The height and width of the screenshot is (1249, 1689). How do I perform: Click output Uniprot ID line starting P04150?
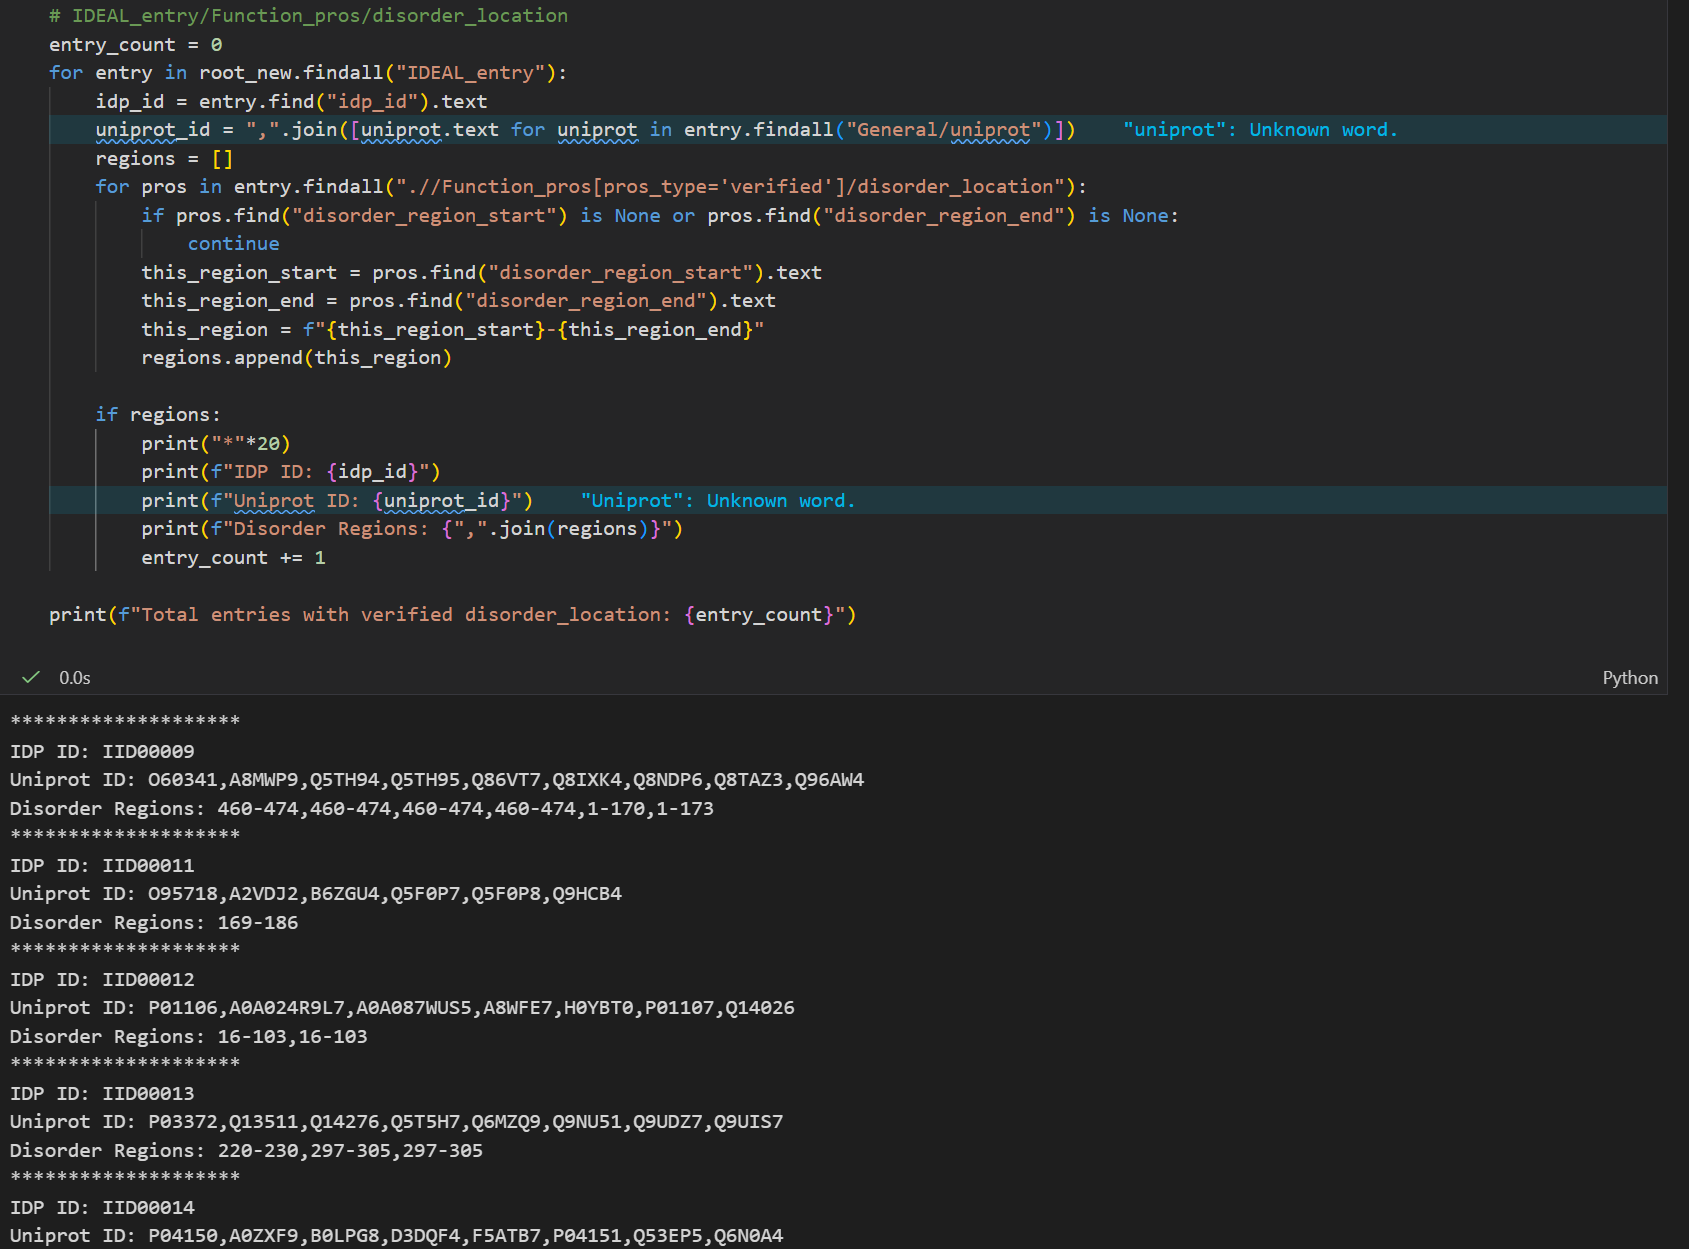coord(397,1236)
